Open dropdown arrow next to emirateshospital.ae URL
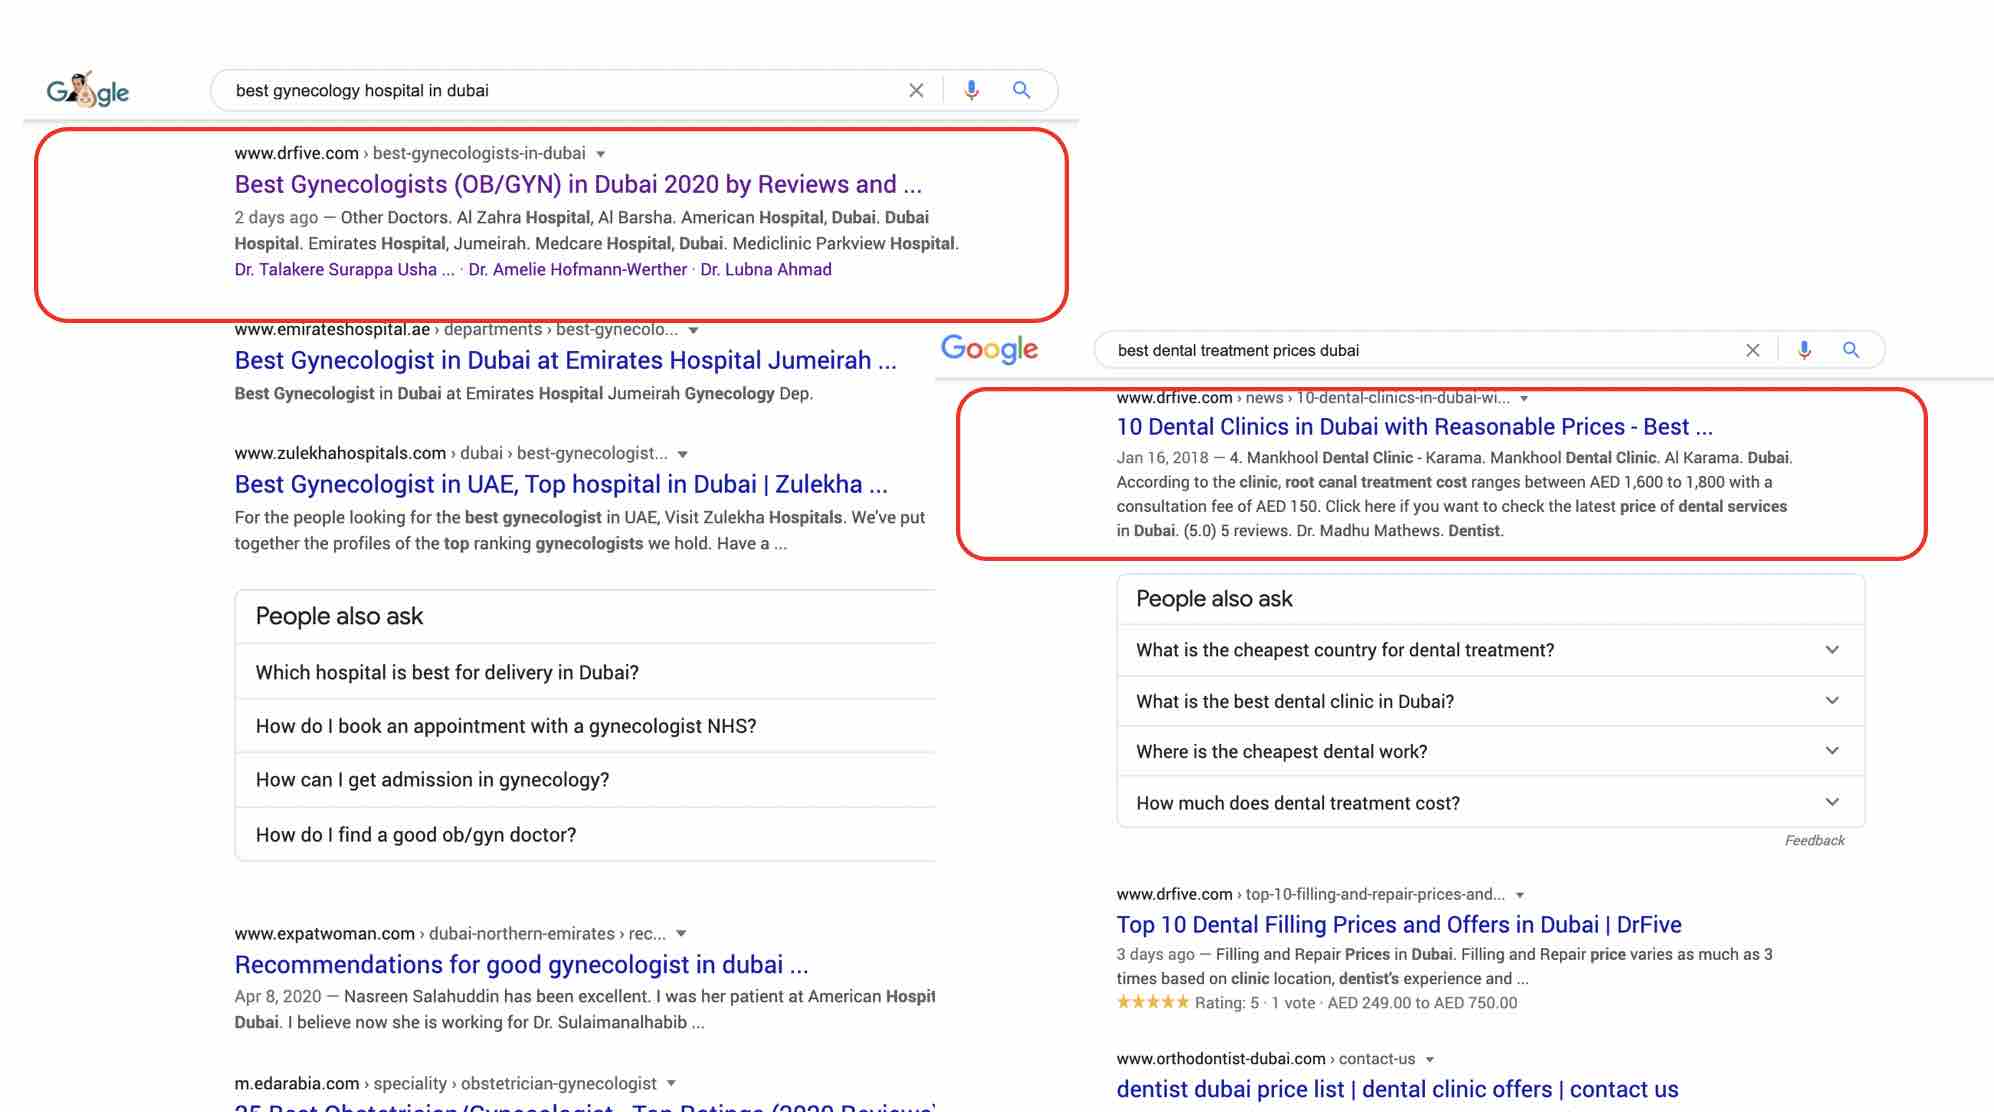Image resolution: width=1994 pixels, height=1112 pixels. 693,330
